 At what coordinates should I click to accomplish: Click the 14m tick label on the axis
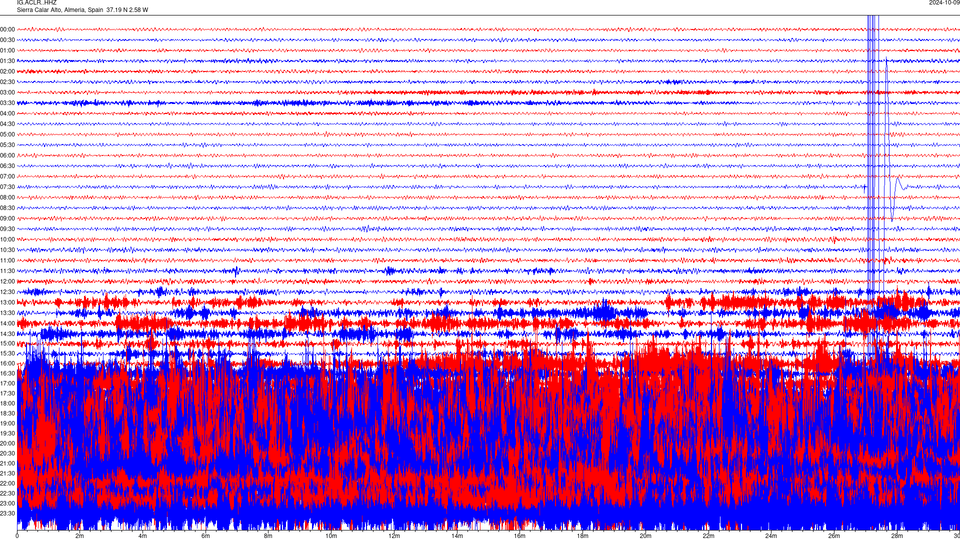point(457,536)
